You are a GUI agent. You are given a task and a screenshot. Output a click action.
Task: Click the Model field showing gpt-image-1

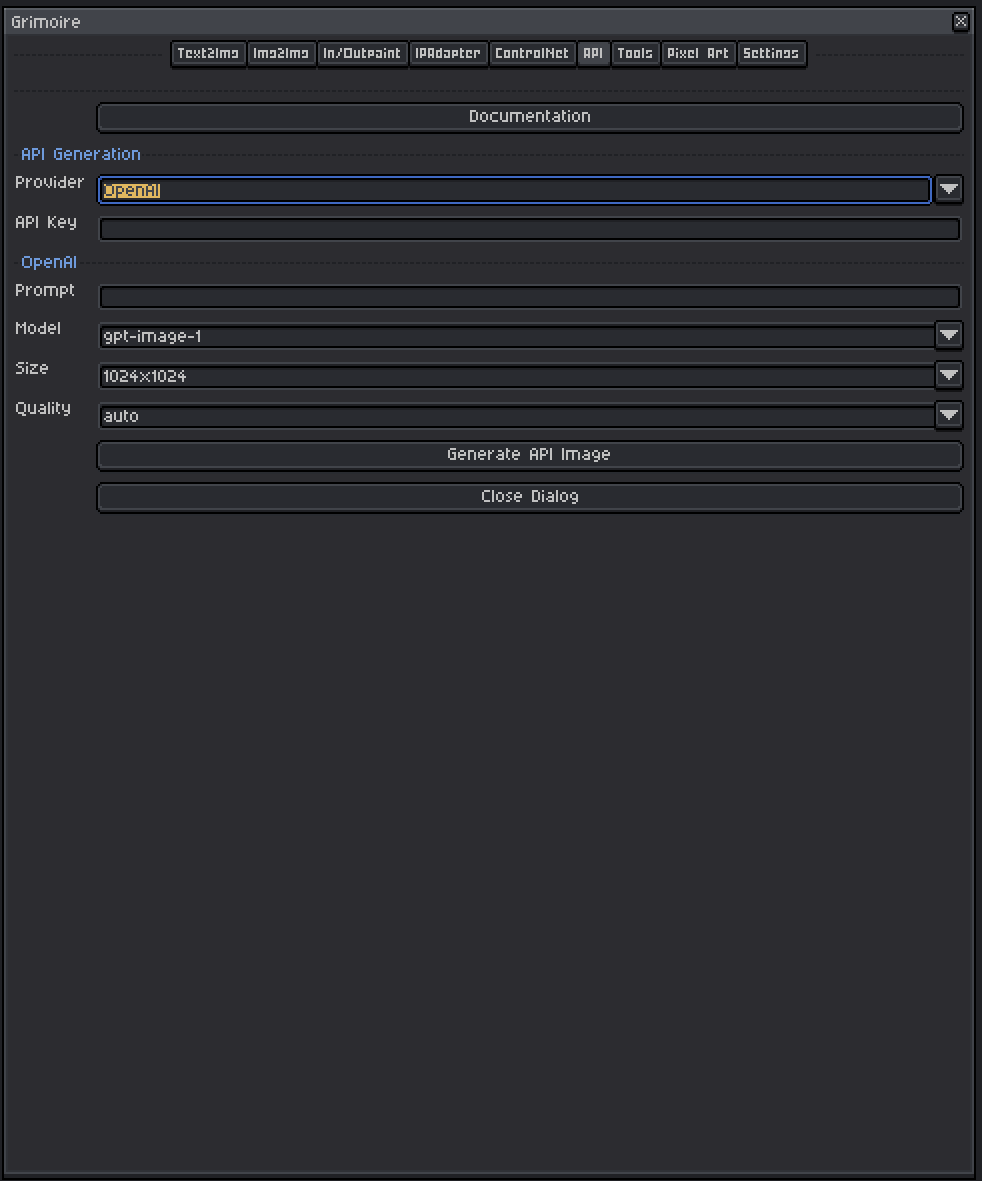coord(517,336)
